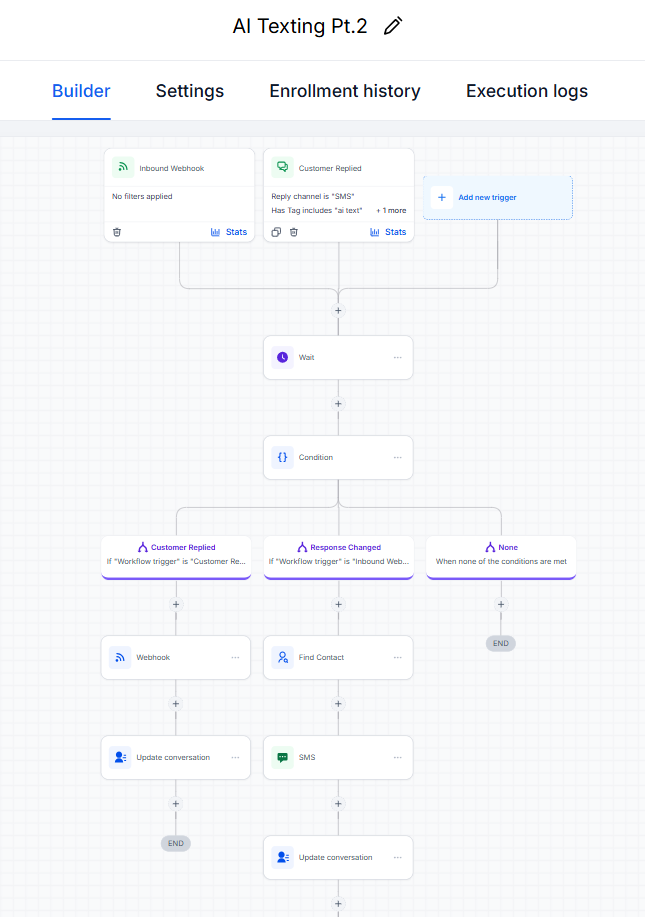This screenshot has height=917, width=645.
Task: Open Stats for Inbound Webhook trigger
Action: [x=229, y=232]
